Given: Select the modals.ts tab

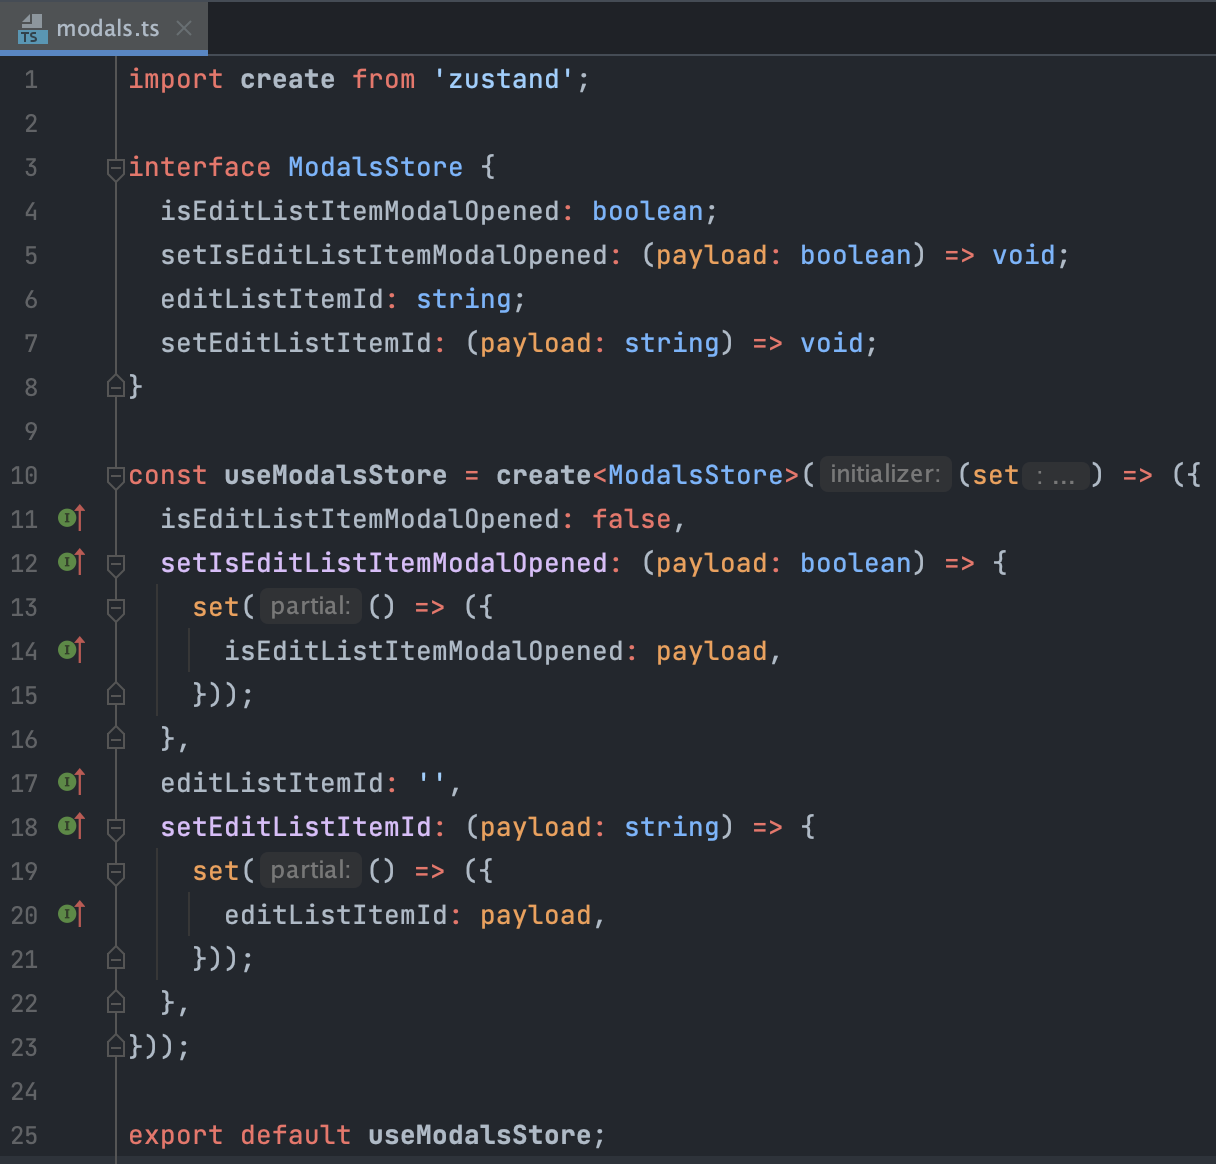Looking at the screenshot, I should pyautogui.click(x=107, y=28).
